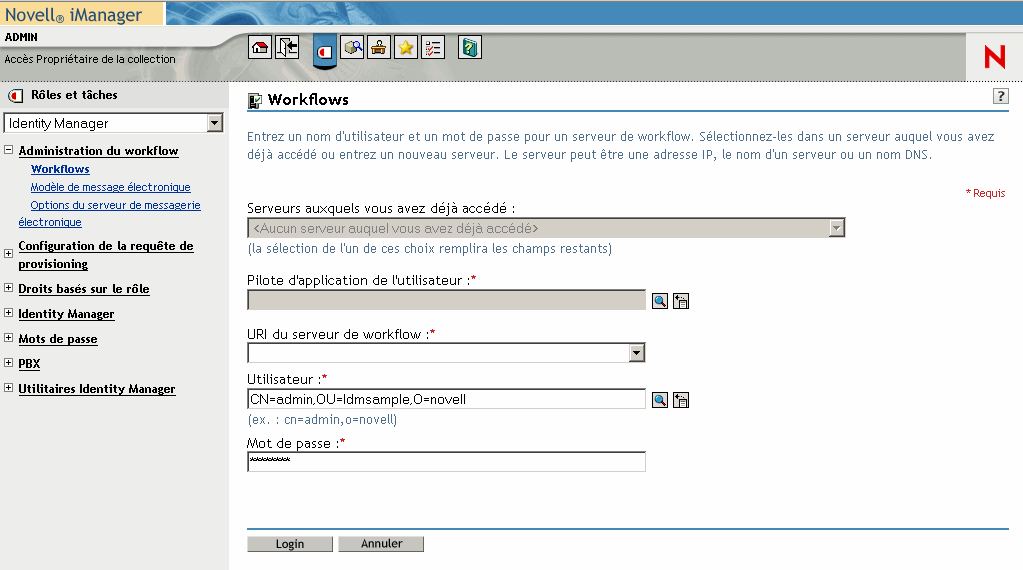Expand PBX node
This screenshot has width=1023, height=570.
point(8,363)
